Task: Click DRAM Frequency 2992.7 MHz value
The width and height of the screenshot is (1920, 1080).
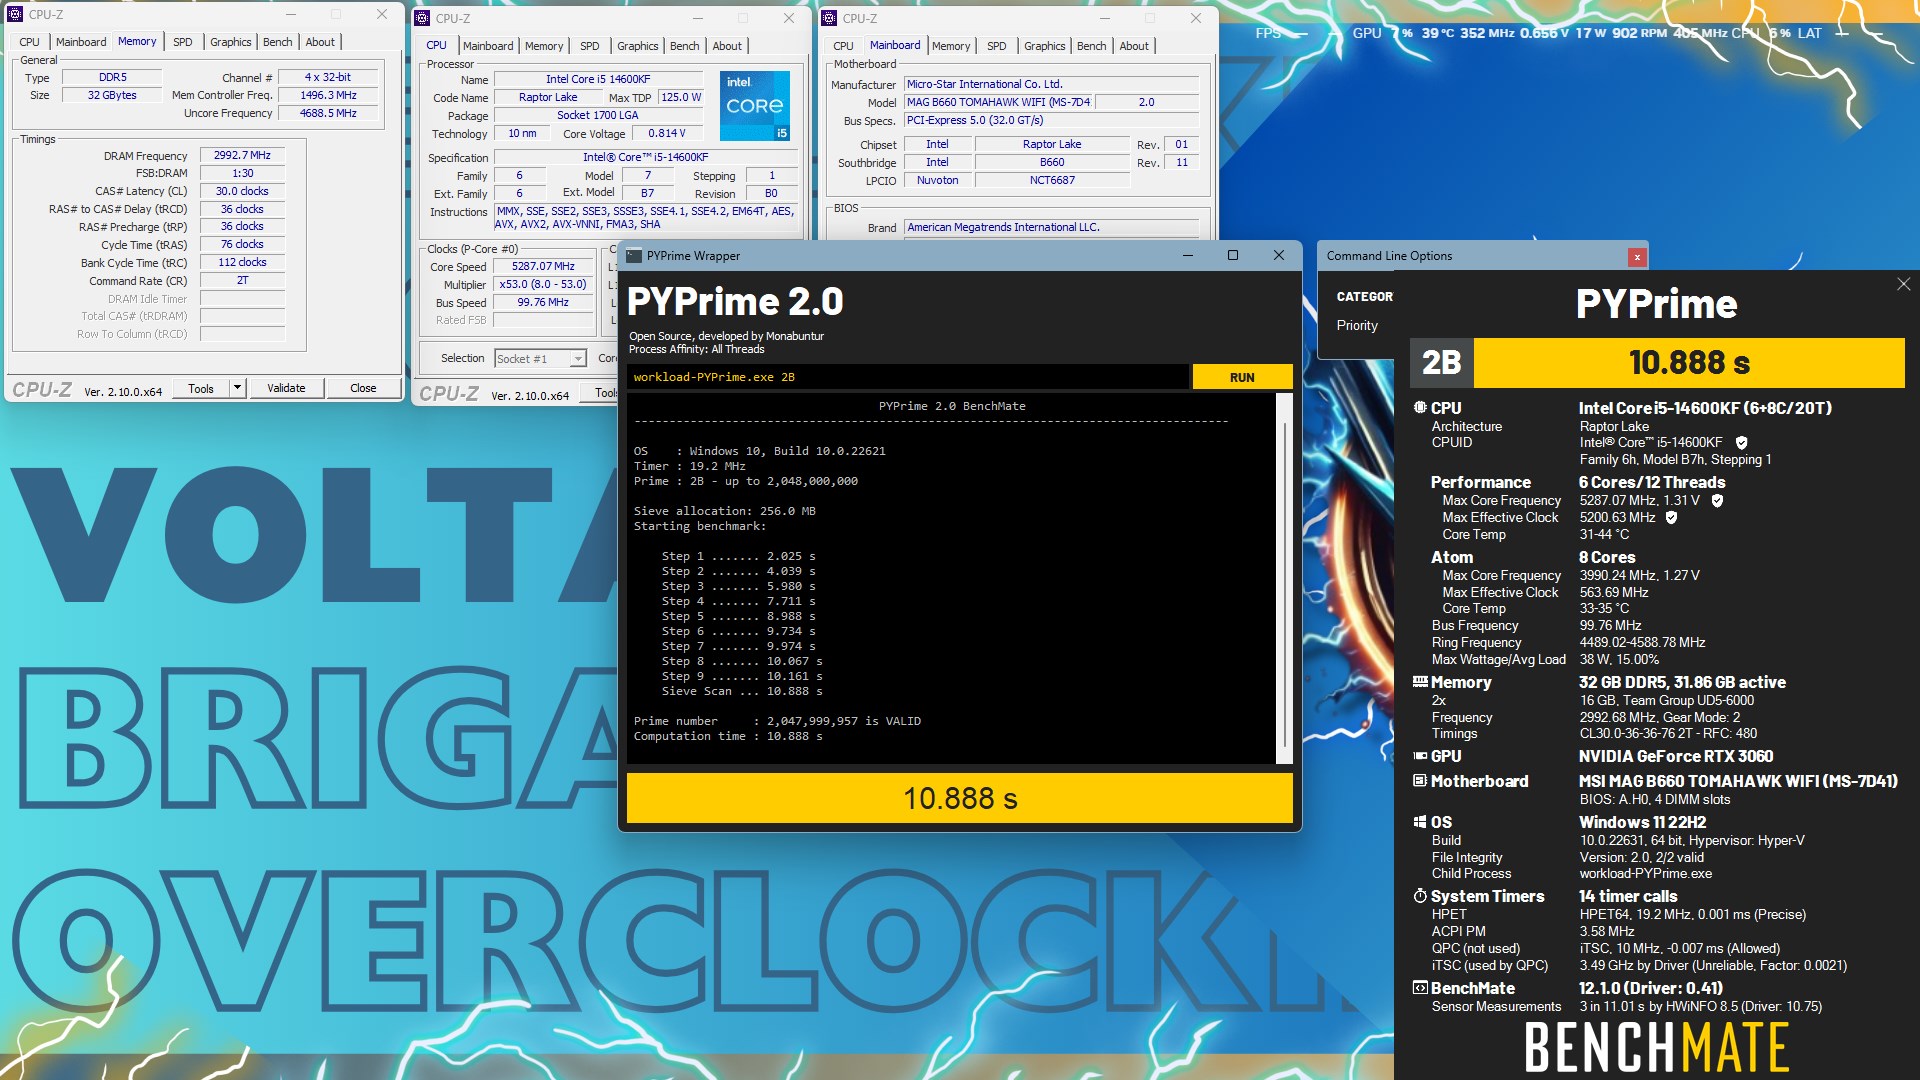Action: pos(242,155)
